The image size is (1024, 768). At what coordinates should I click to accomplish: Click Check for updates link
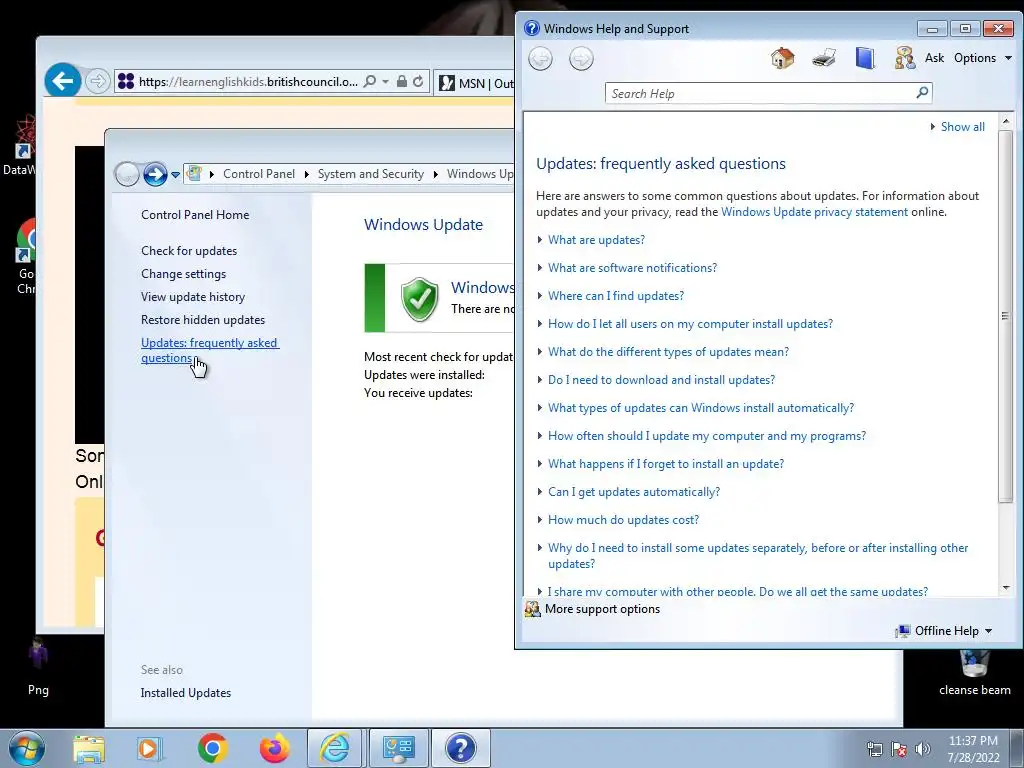tap(189, 251)
